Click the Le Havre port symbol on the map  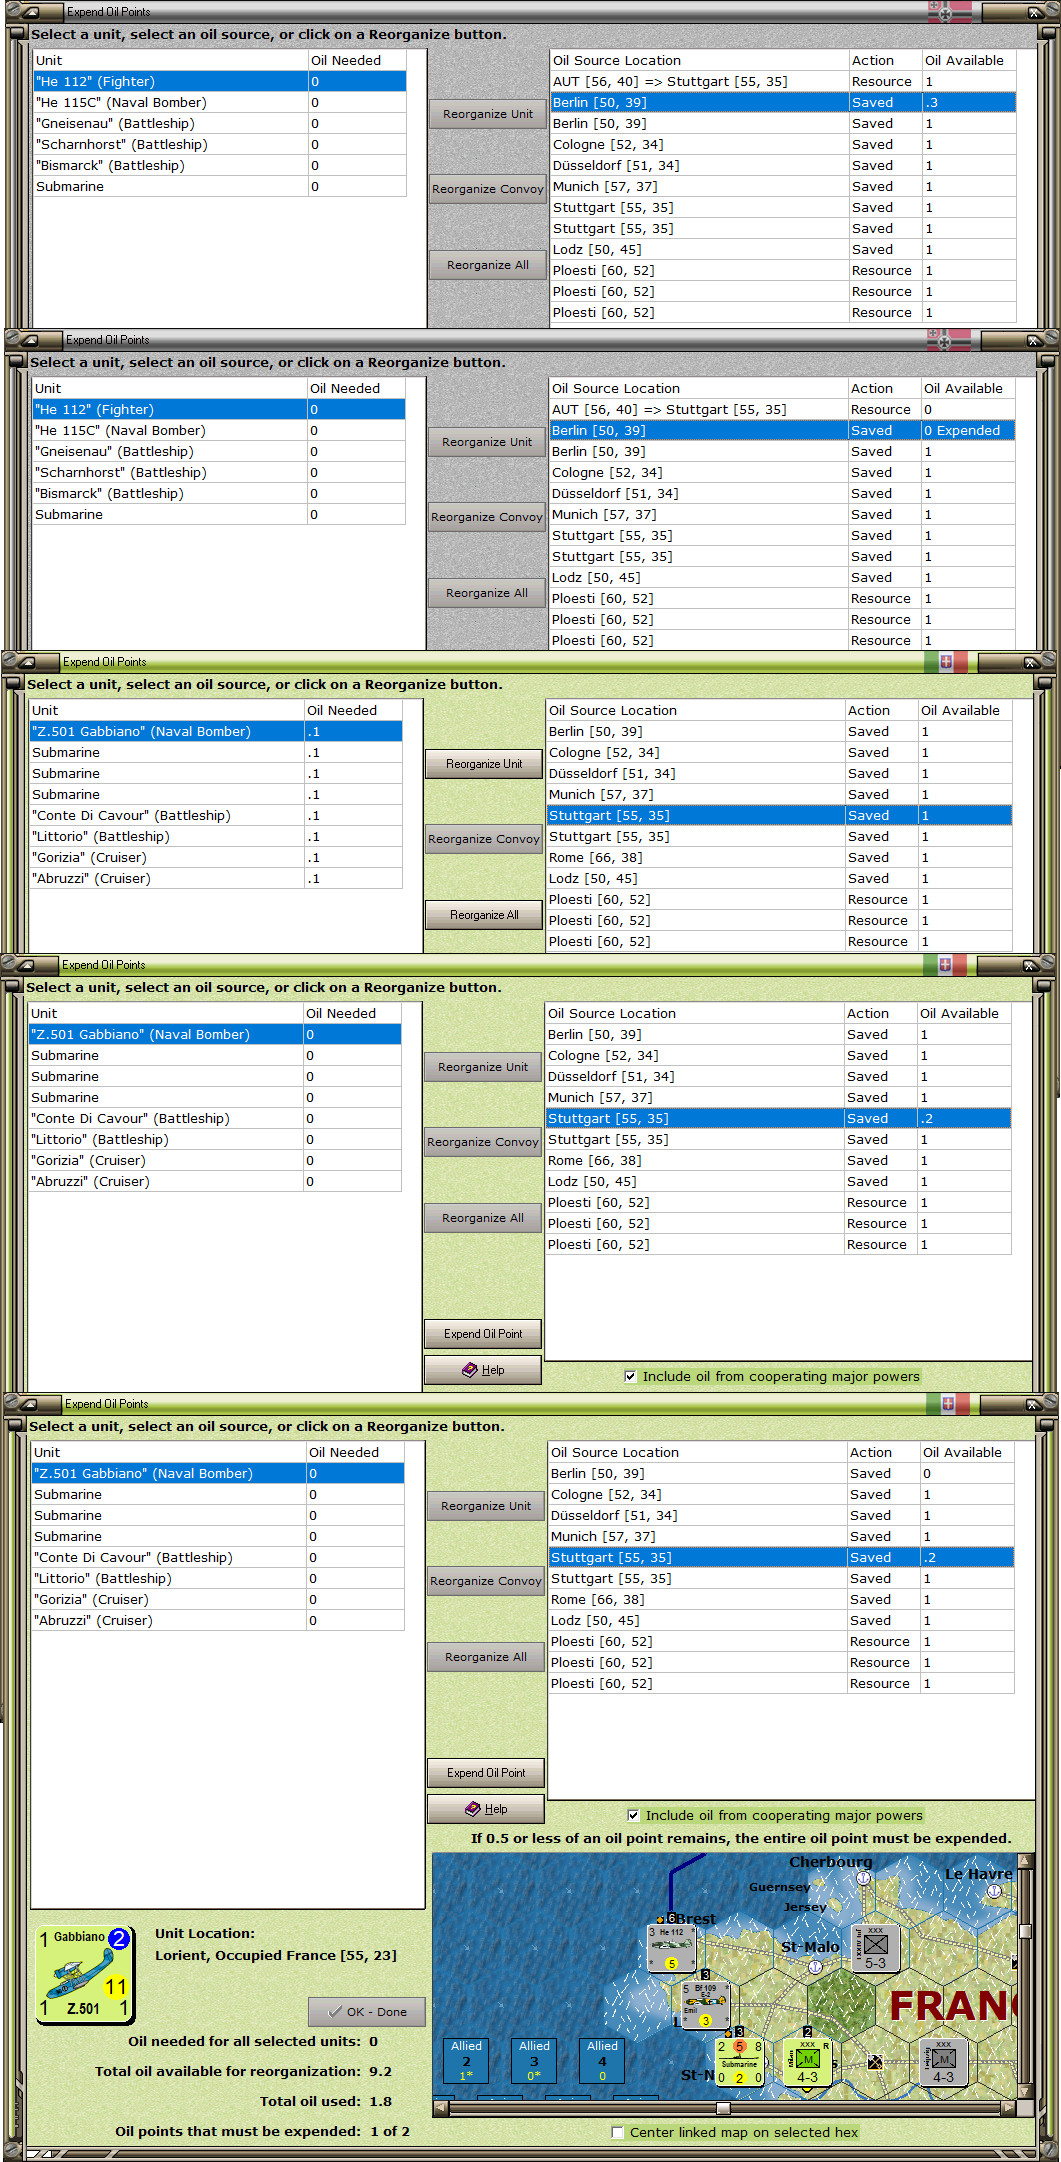pyautogui.click(x=994, y=1891)
